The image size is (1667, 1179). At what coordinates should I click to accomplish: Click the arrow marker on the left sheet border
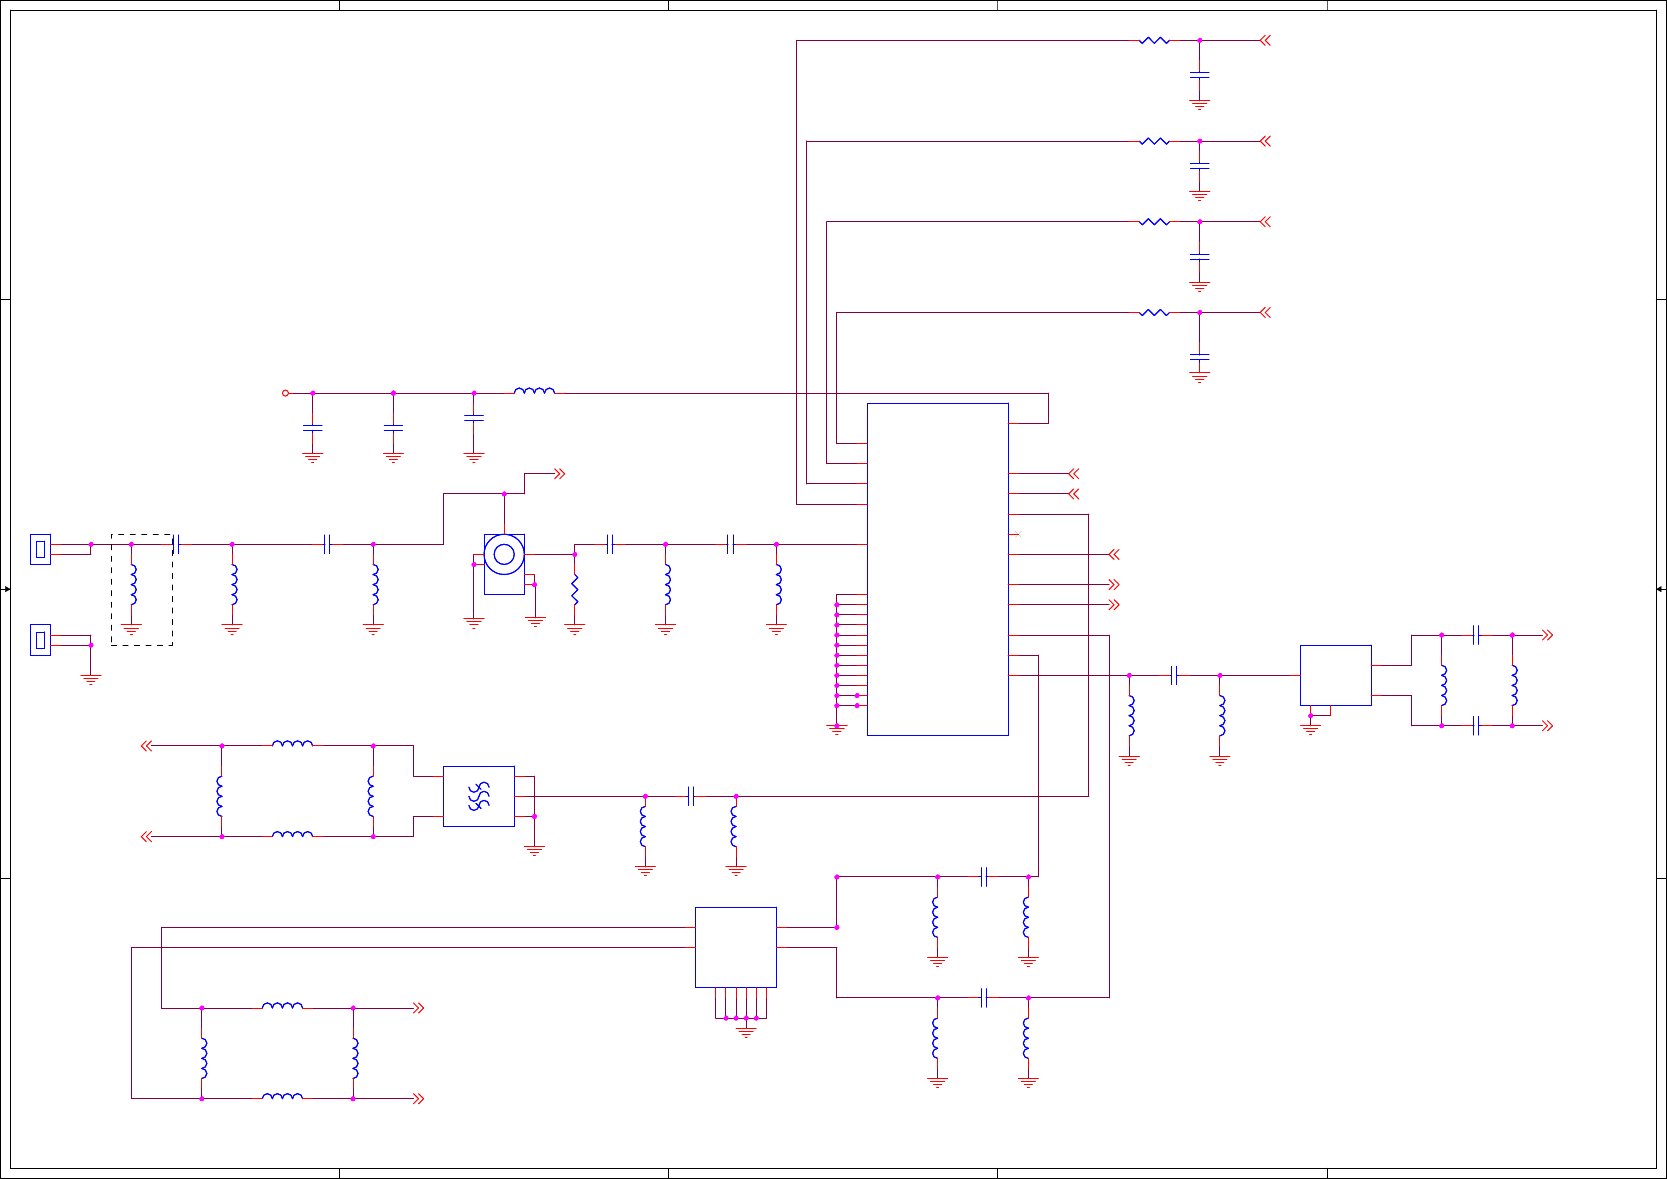click(x=6, y=589)
